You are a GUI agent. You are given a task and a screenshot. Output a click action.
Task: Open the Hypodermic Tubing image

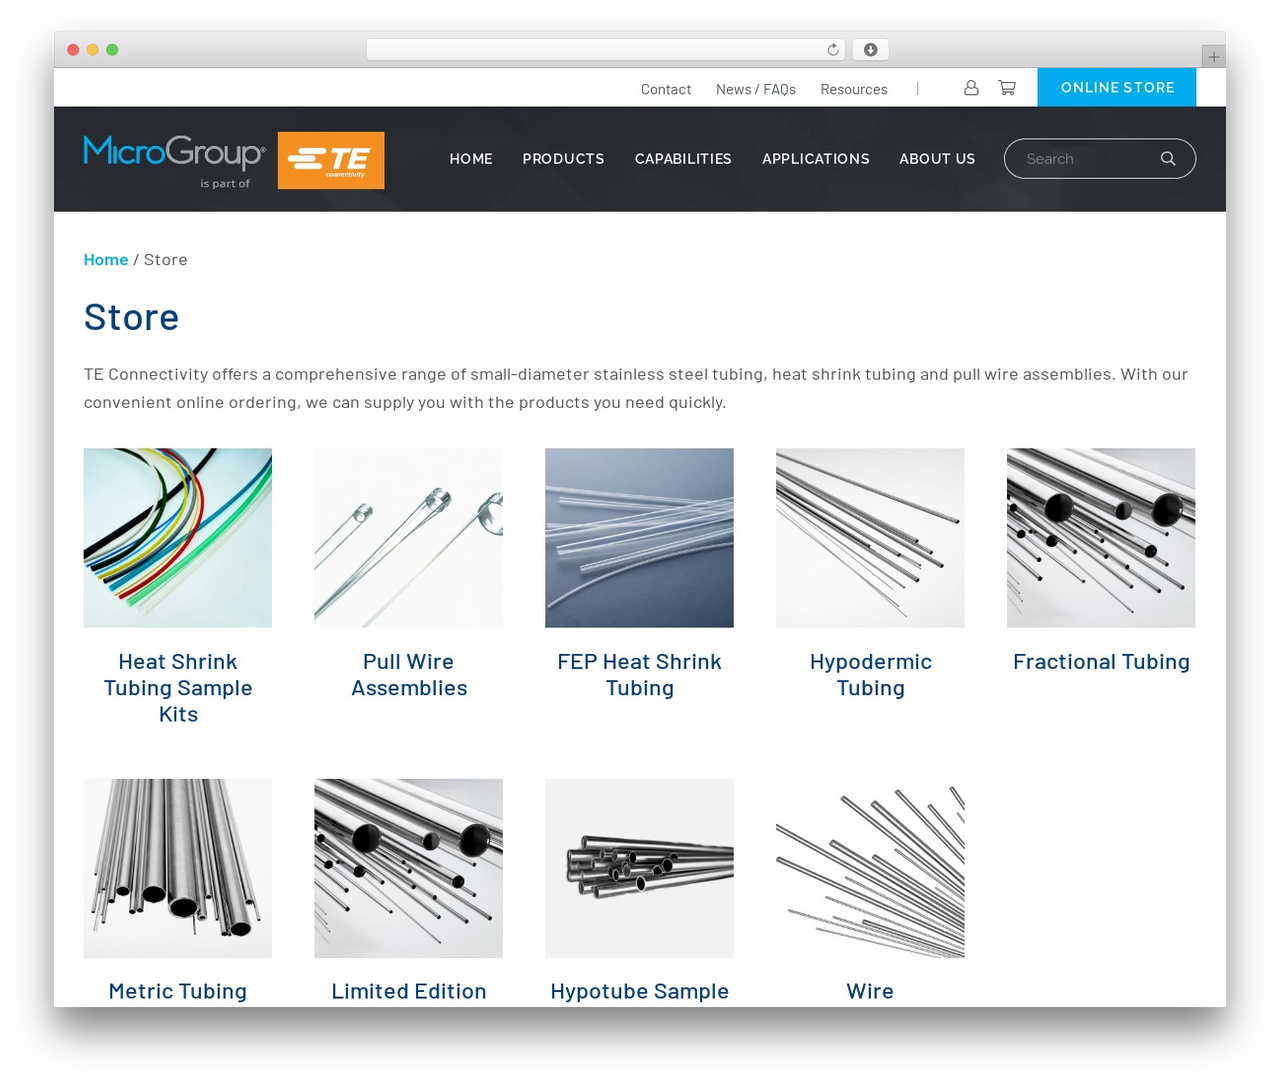click(870, 538)
